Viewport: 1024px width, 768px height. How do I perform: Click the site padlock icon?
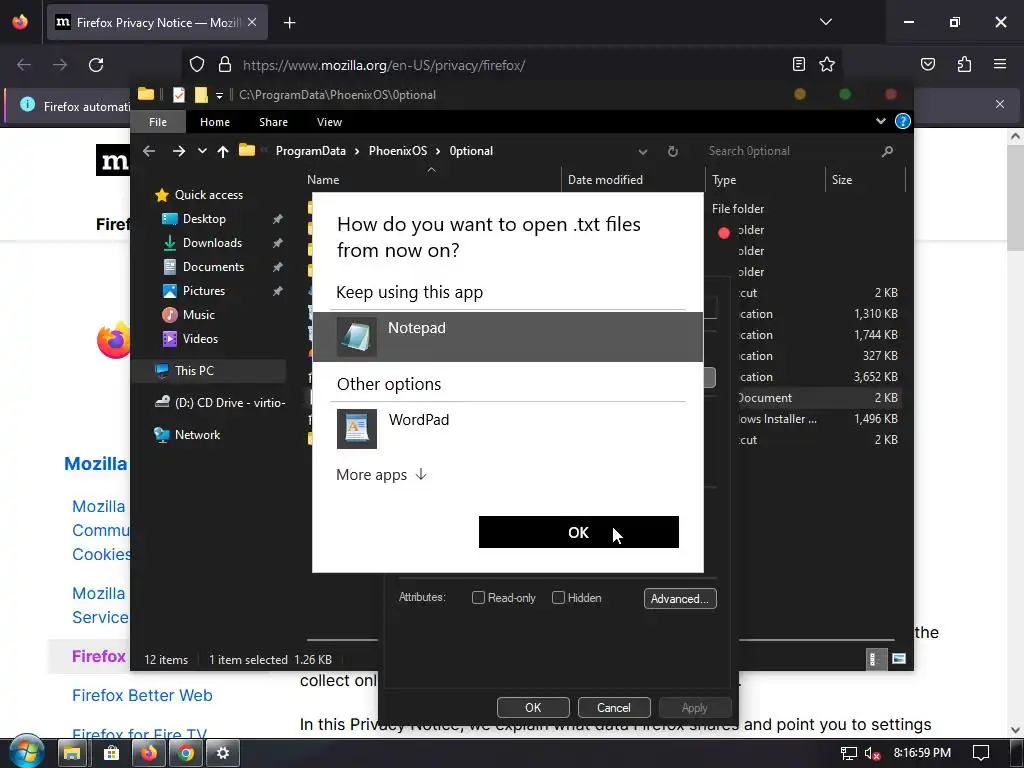pyautogui.click(x=225, y=64)
